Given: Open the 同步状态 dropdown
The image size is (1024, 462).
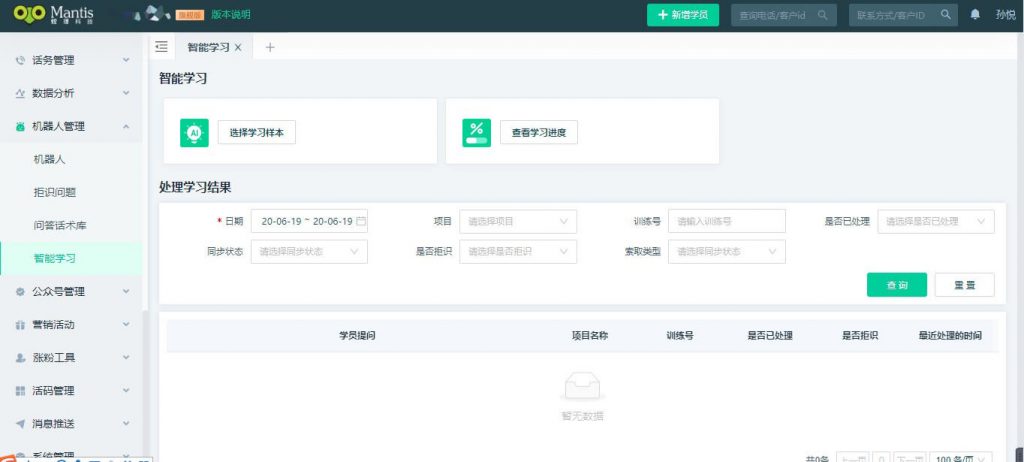Looking at the screenshot, I should (x=309, y=252).
